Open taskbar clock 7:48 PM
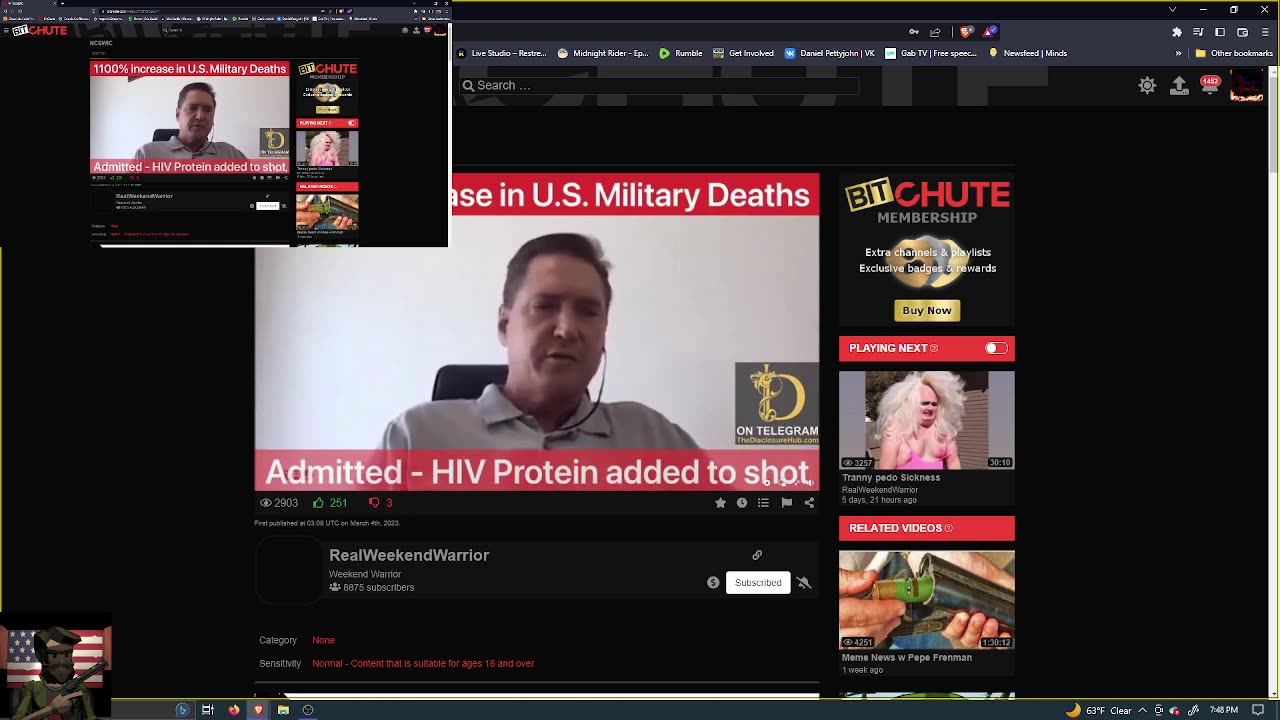1280x720 pixels. point(1224,710)
